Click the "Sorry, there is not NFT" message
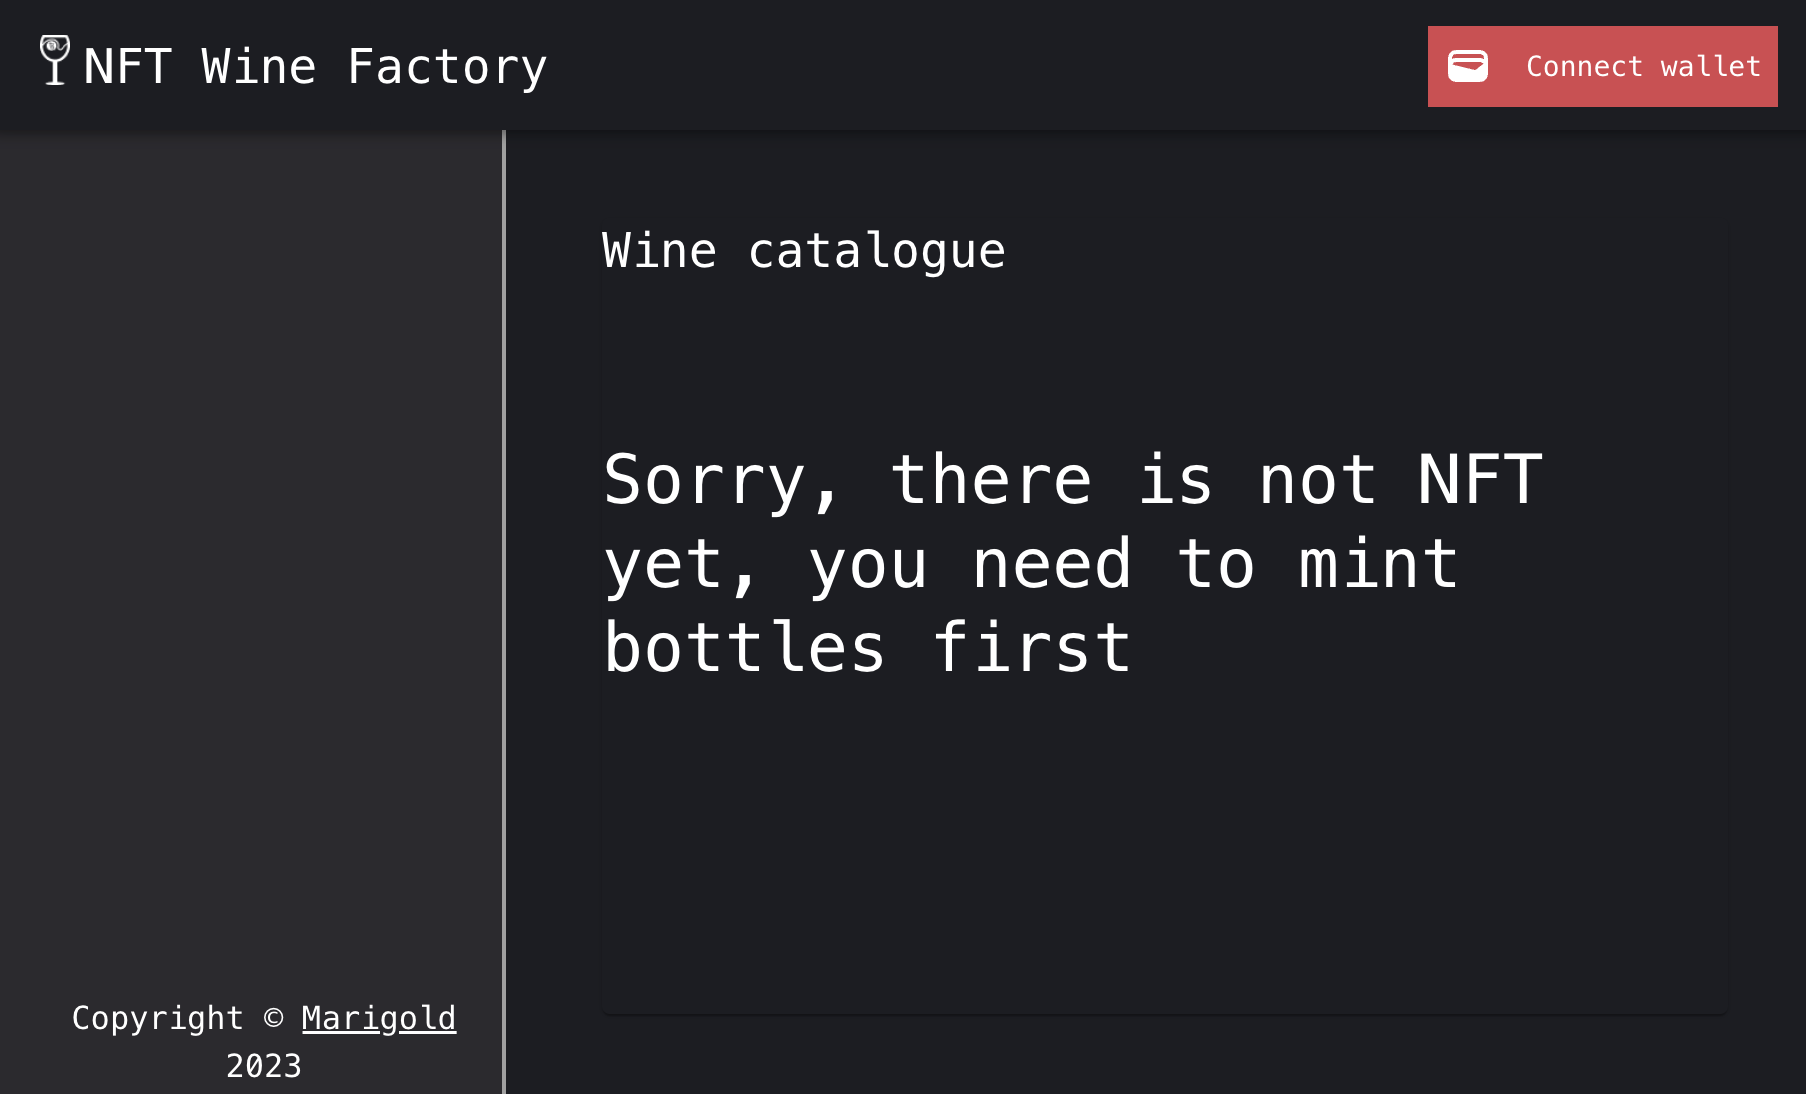The height and width of the screenshot is (1094, 1806). (1072, 480)
